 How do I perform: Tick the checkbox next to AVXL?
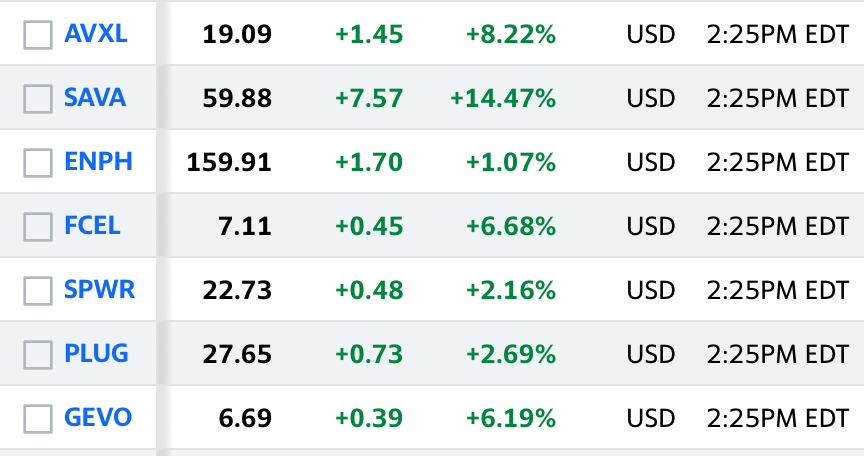point(38,35)
